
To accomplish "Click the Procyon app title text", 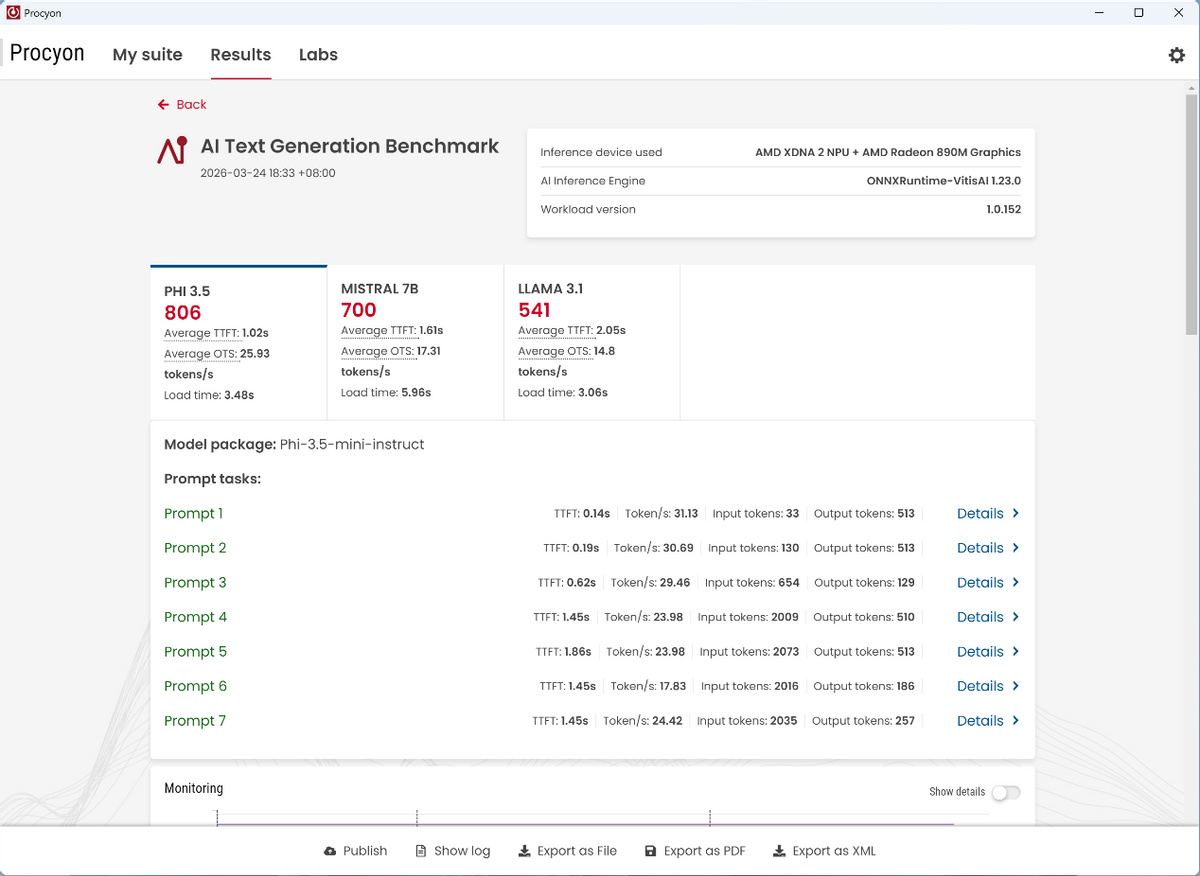I will pos(47,53).
